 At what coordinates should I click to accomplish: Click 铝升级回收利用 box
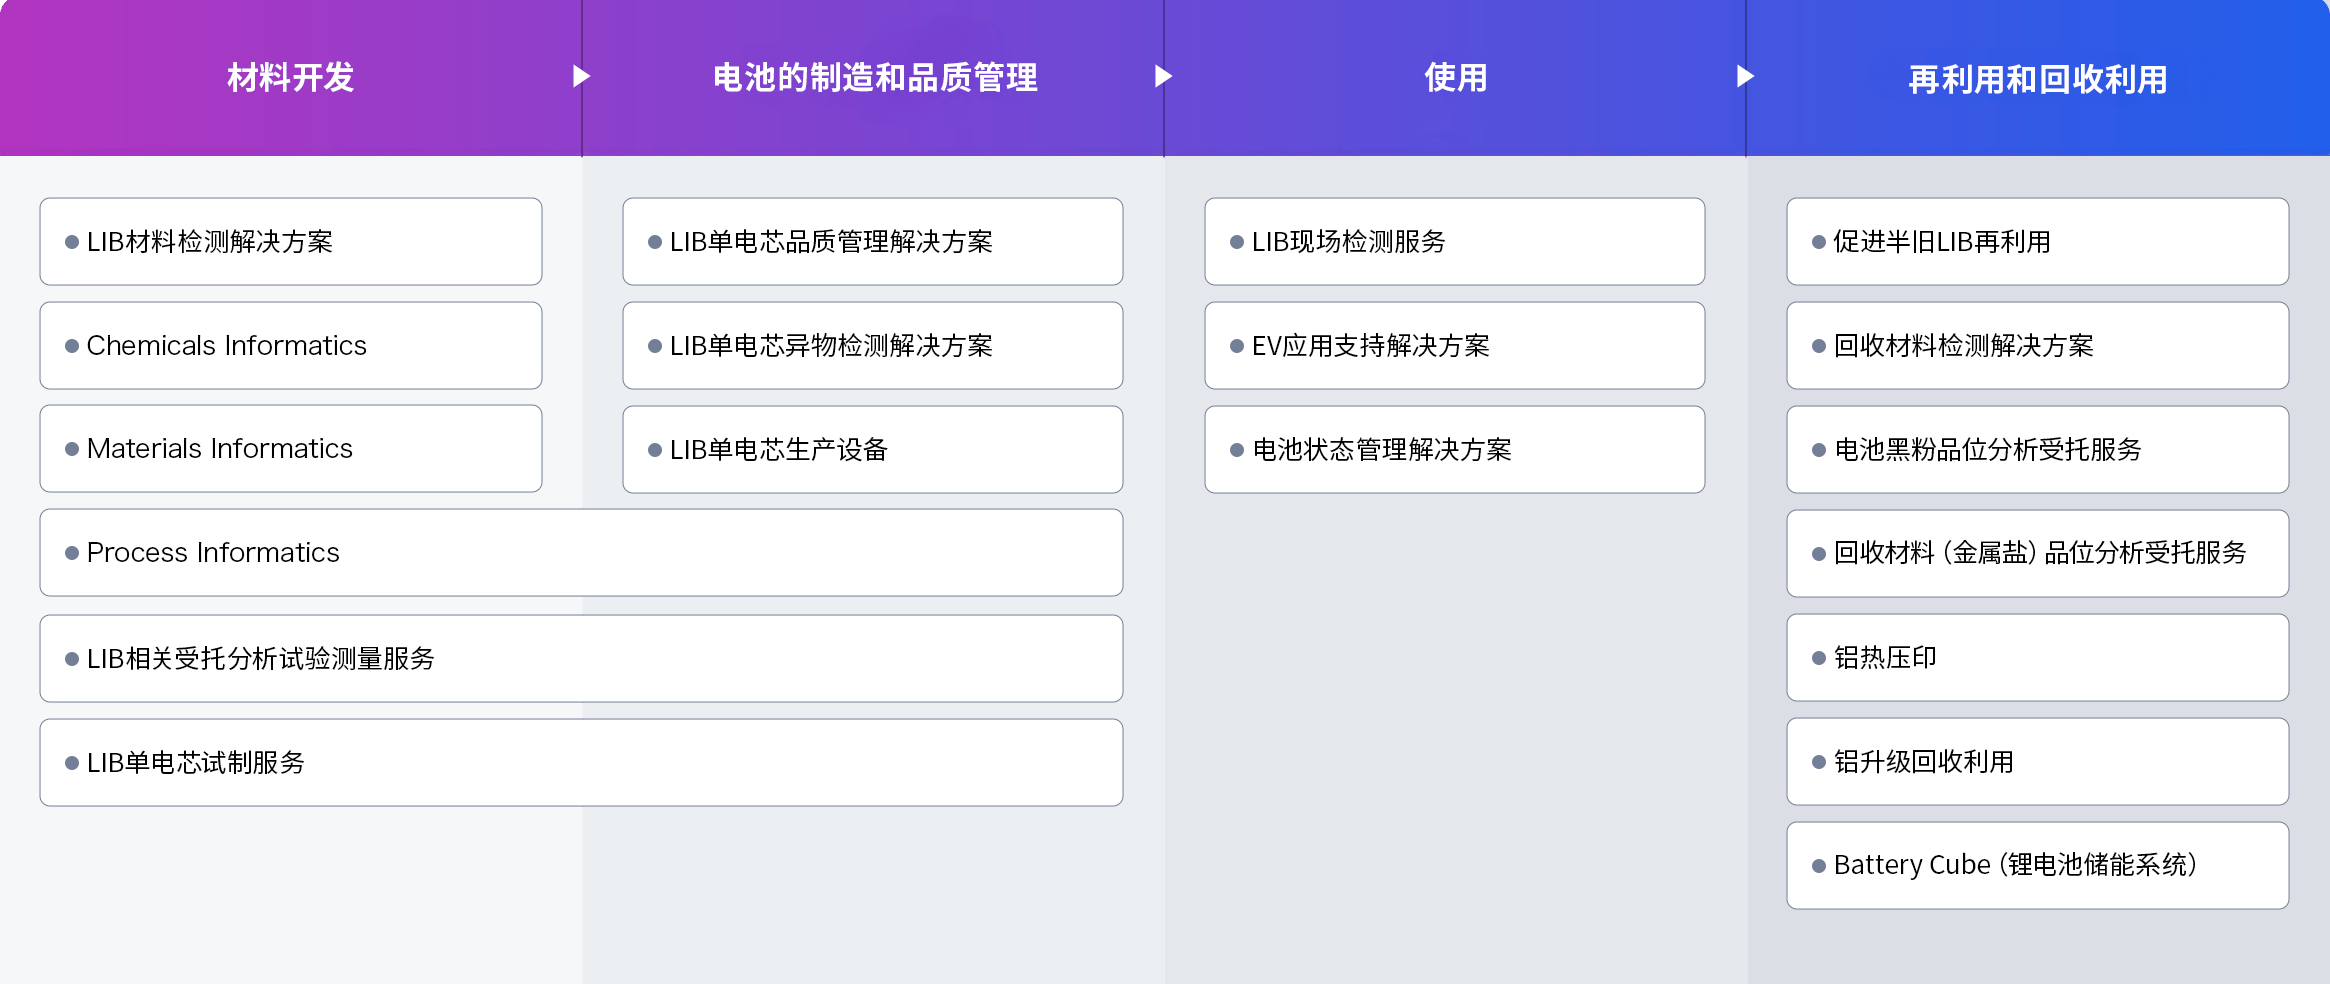coord(2037,762)
